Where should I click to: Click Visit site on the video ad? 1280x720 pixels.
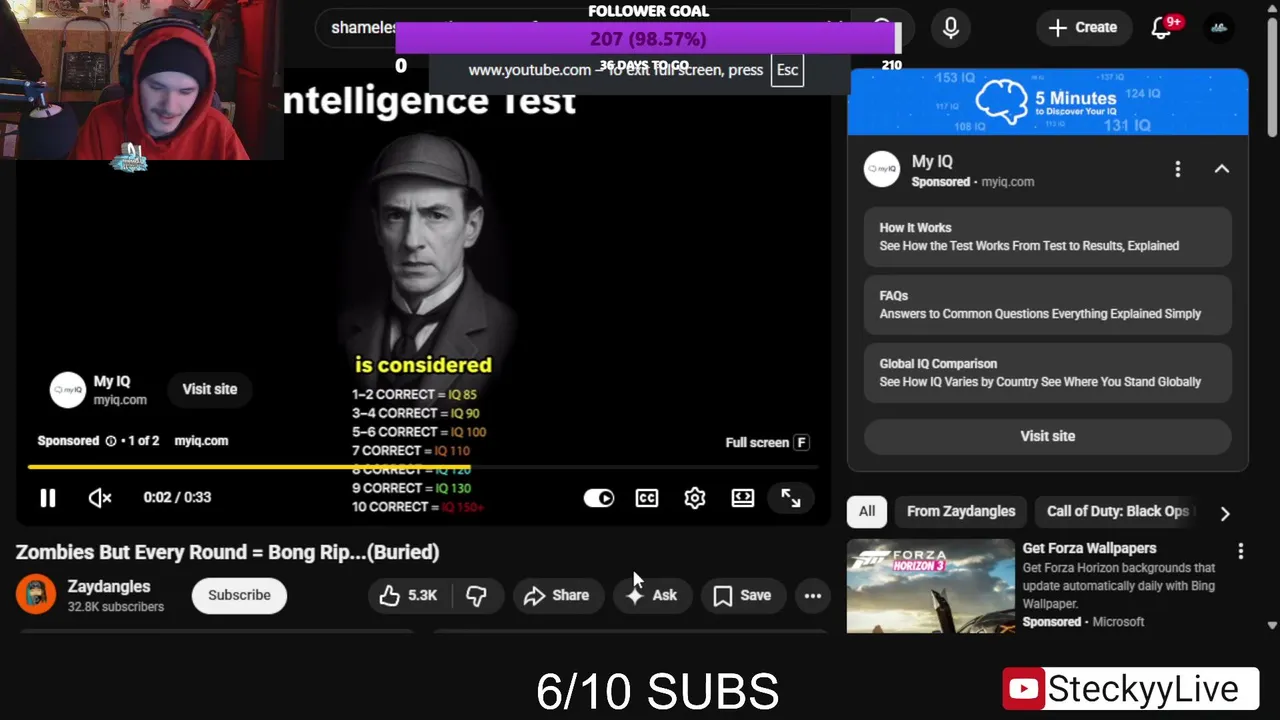(x=210, y=389)
